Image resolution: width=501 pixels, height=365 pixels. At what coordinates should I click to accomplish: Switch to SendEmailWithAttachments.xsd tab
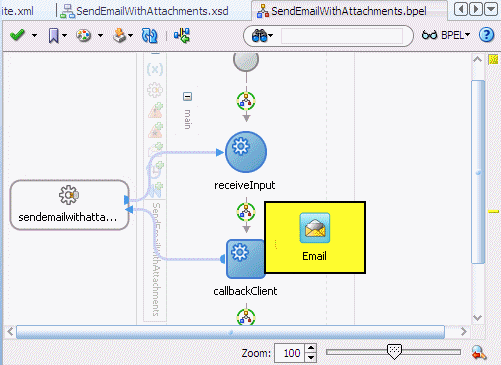(145, 11)
